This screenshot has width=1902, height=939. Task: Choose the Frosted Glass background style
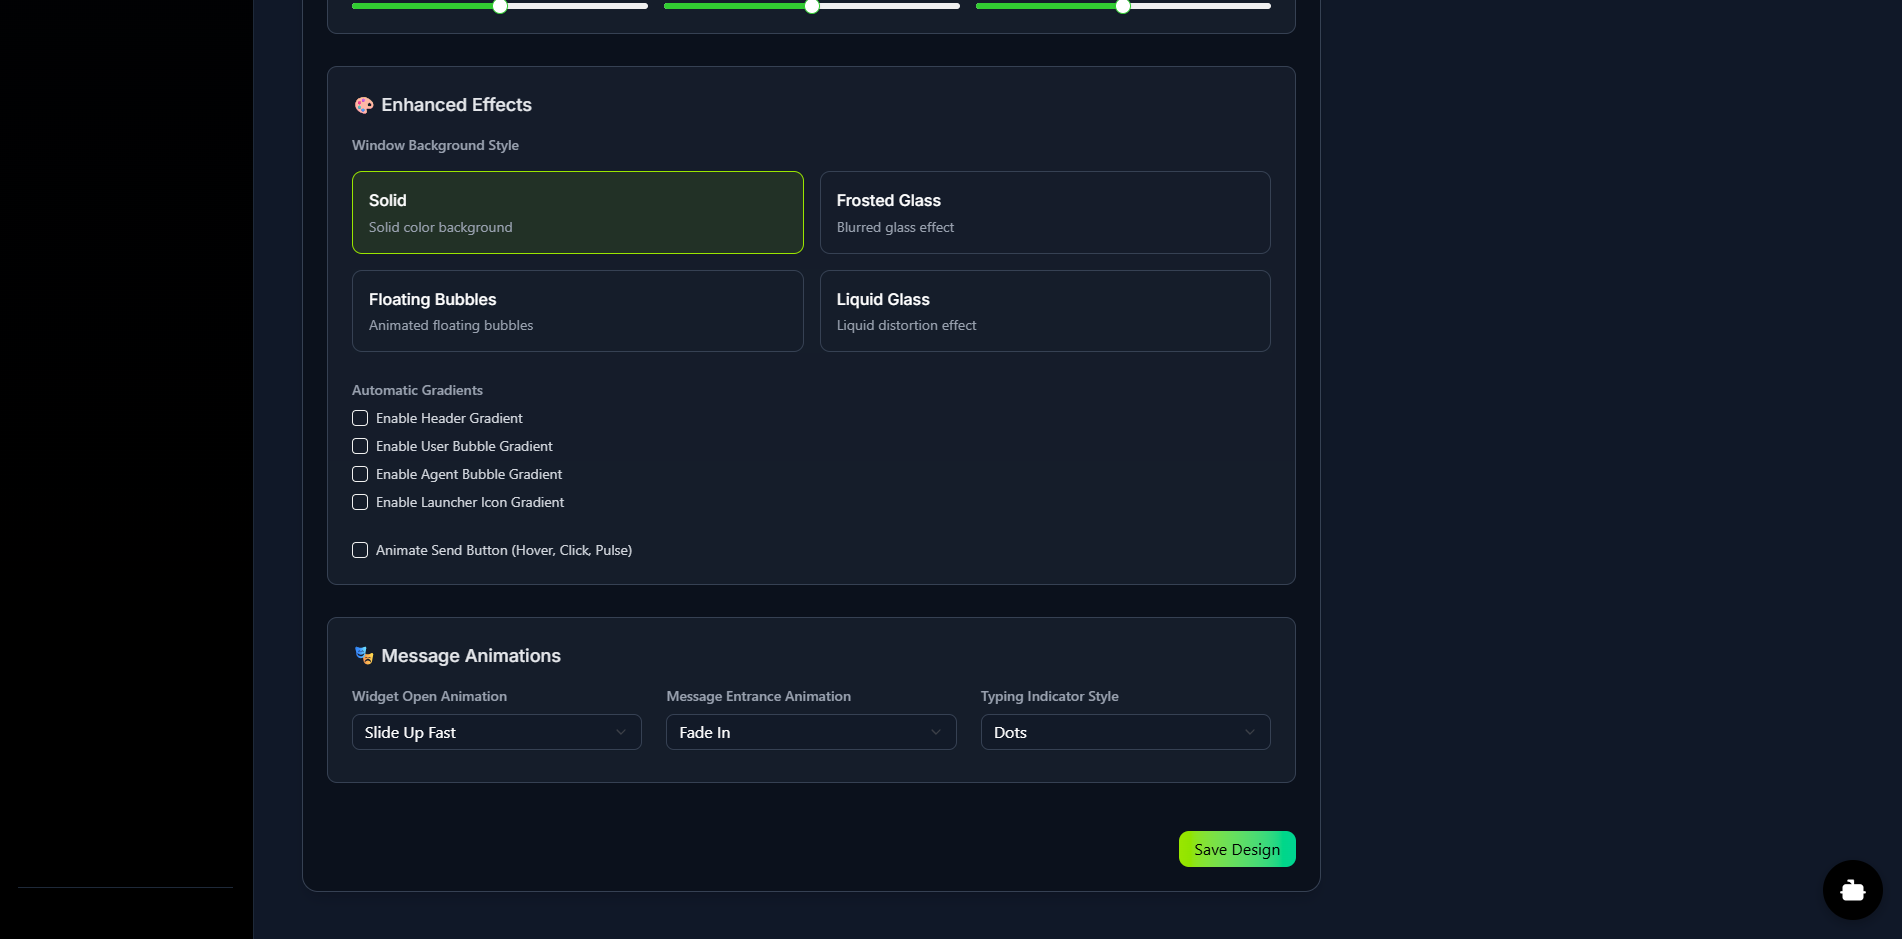(x=1044, y=212)
